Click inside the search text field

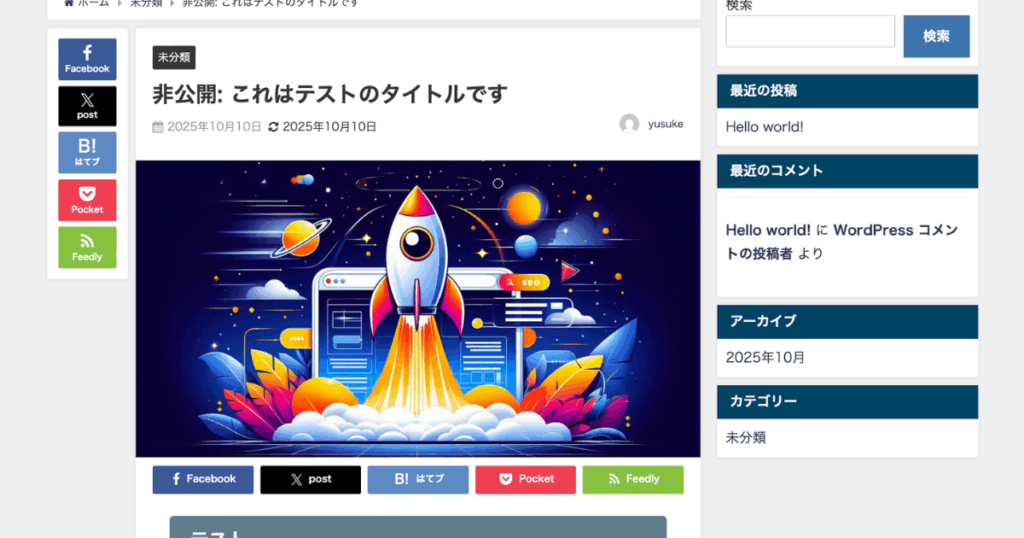click(810, 31)
